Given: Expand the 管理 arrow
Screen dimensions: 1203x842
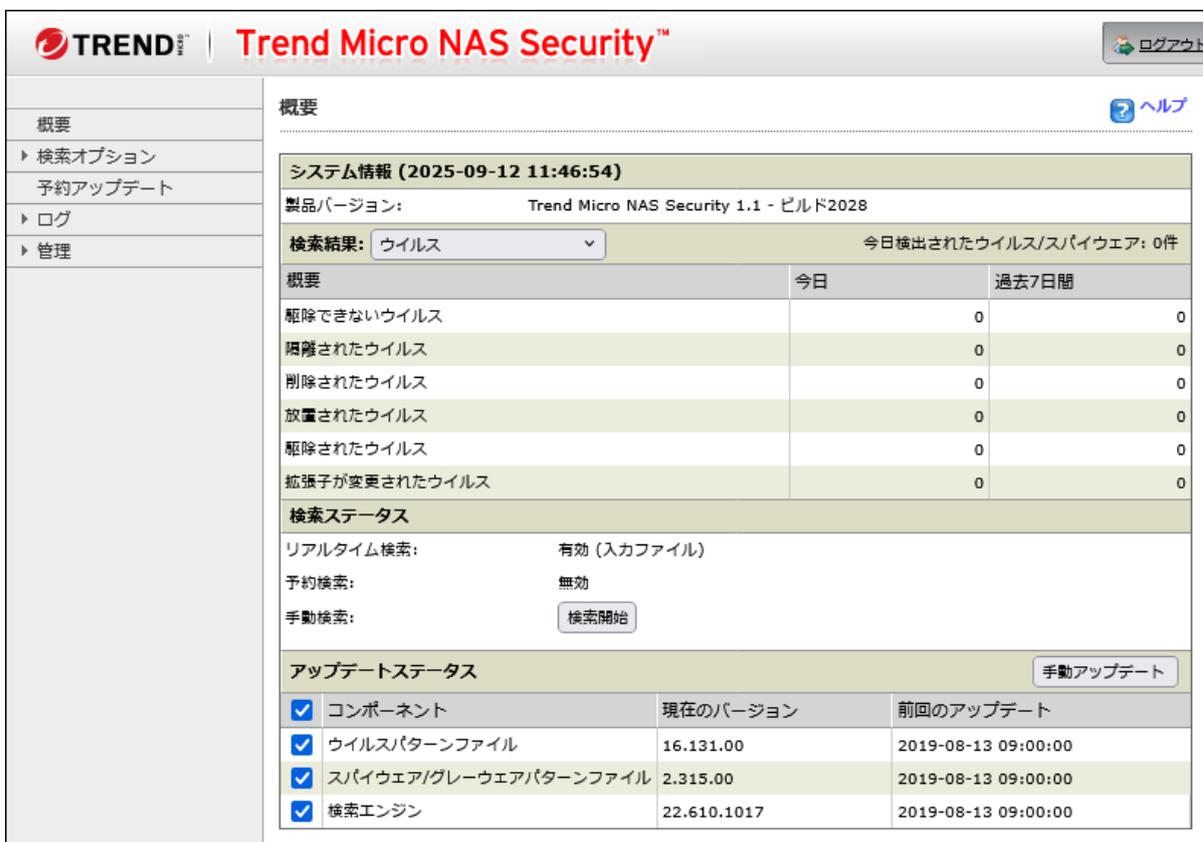Looking at the screenshot, I should tap(26, 249).
